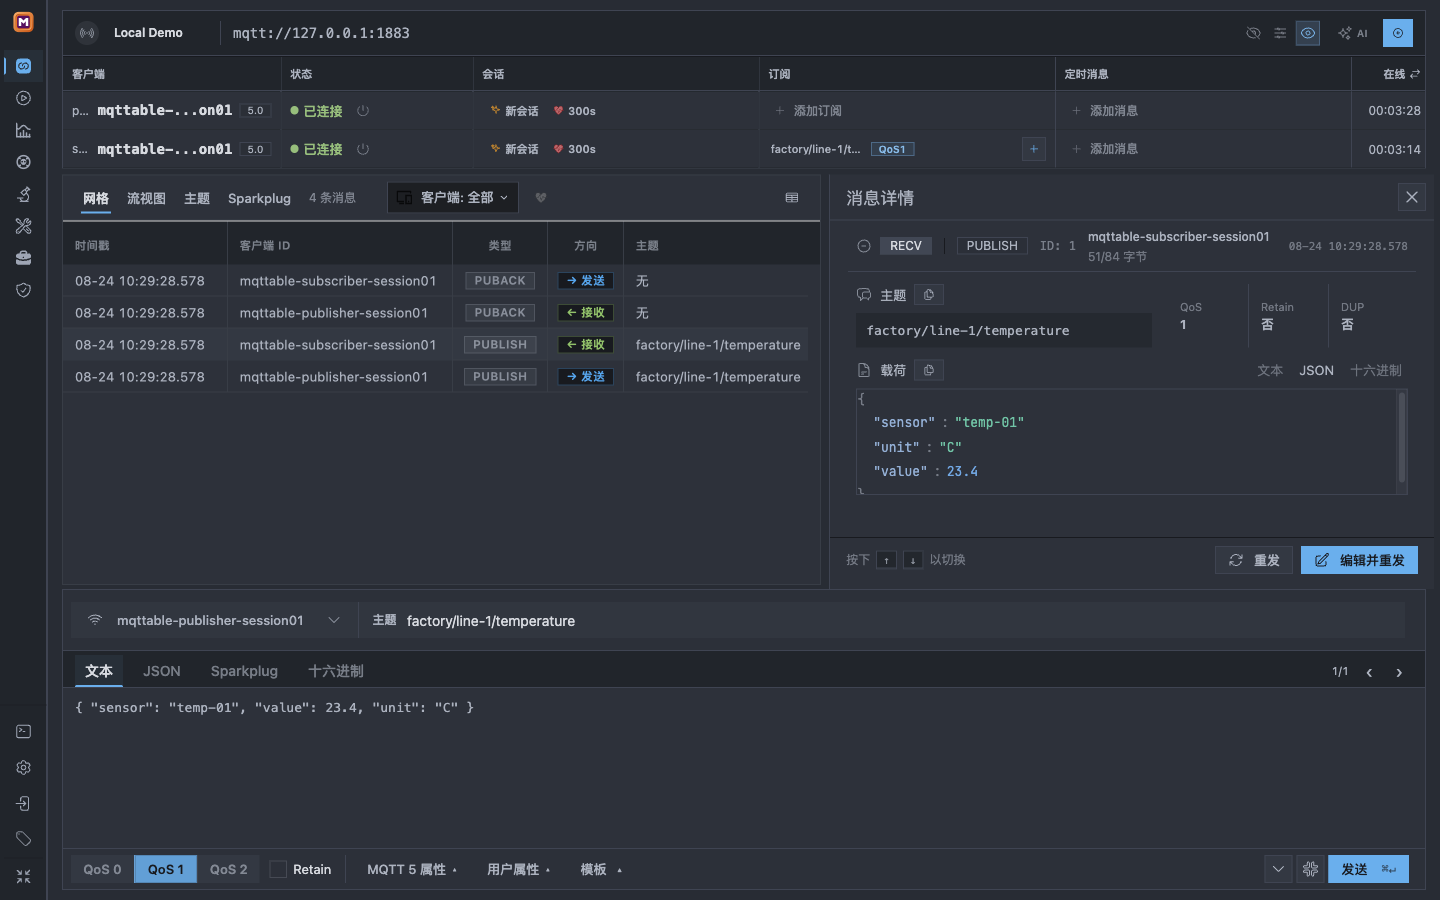Toggle the highlighted eye view button
1440x900 pixels.
tap(1308, 33)
